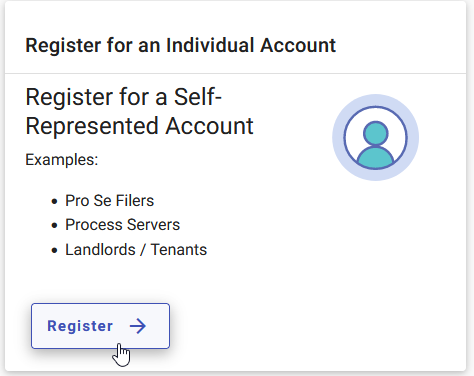
Task: Click the "Examples:" label
Action: click(x=62, y=160)
